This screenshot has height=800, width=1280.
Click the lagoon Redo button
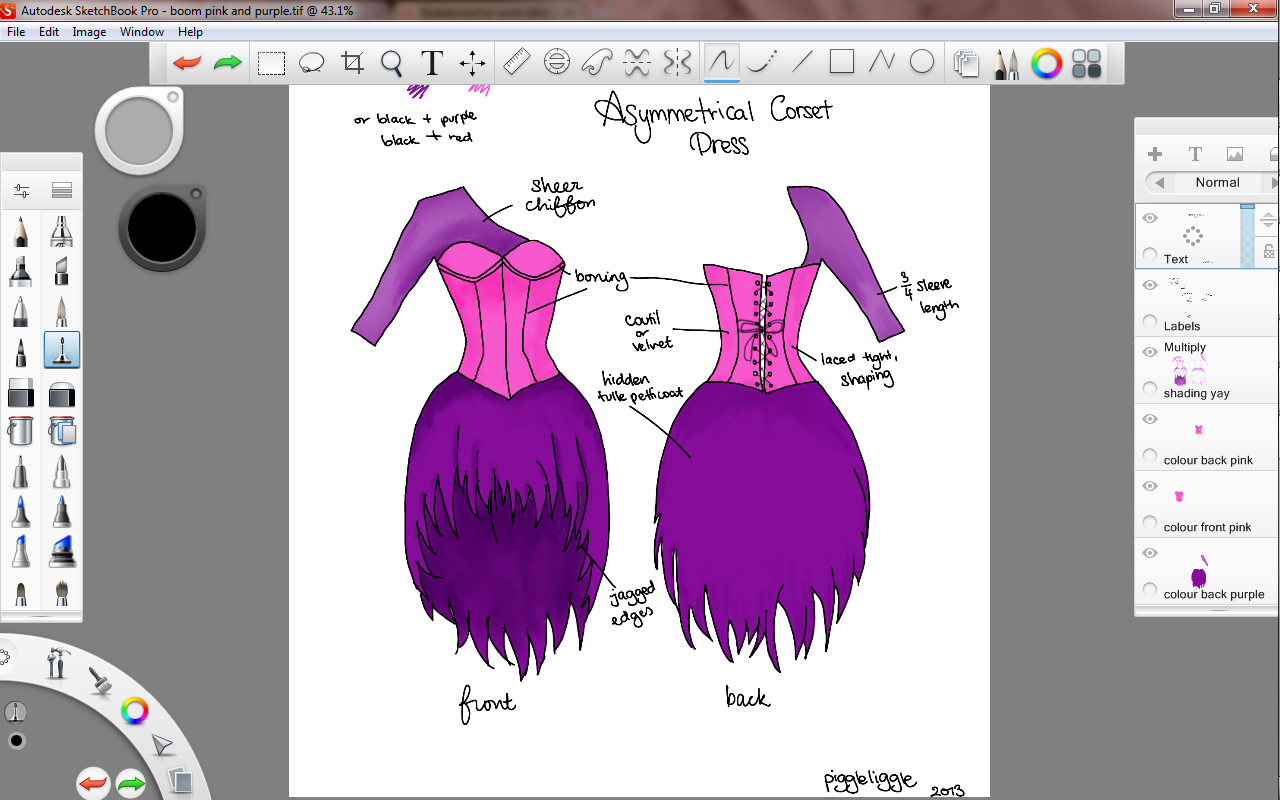pos(132,783)
